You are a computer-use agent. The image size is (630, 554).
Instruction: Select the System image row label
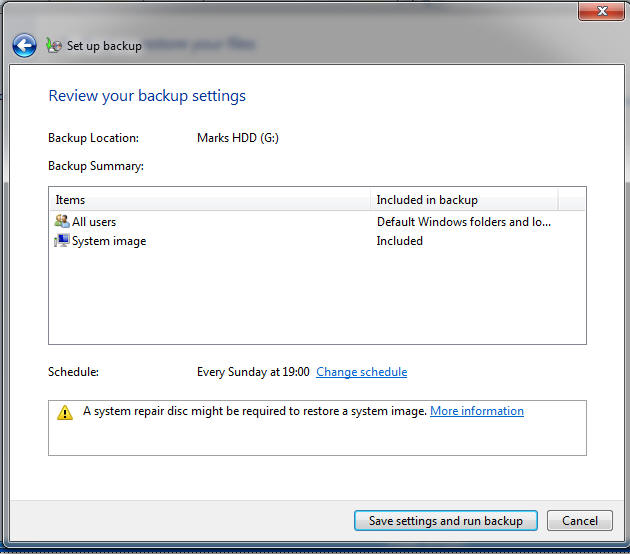[109, 241]
